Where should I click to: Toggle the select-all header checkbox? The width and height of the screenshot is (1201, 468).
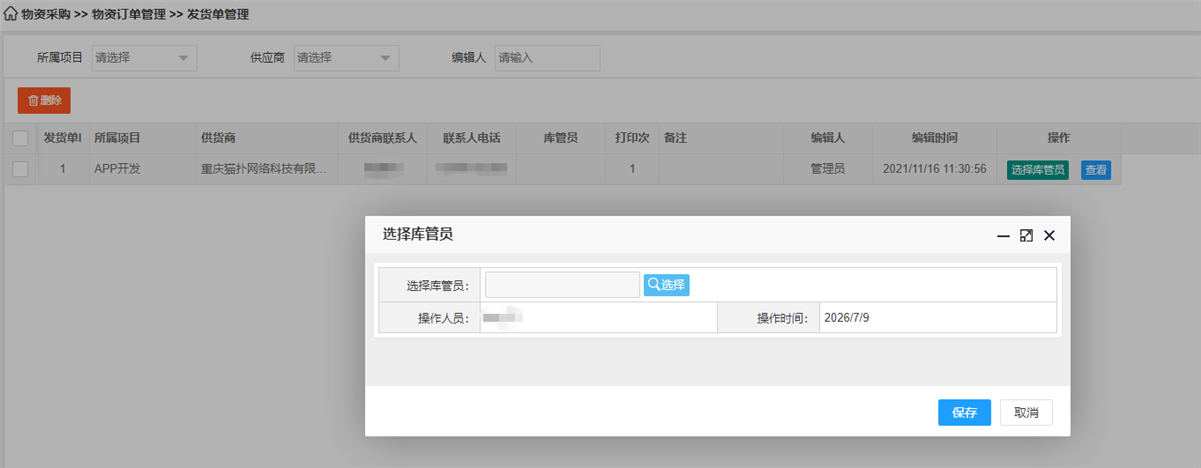tap(20, 138)
